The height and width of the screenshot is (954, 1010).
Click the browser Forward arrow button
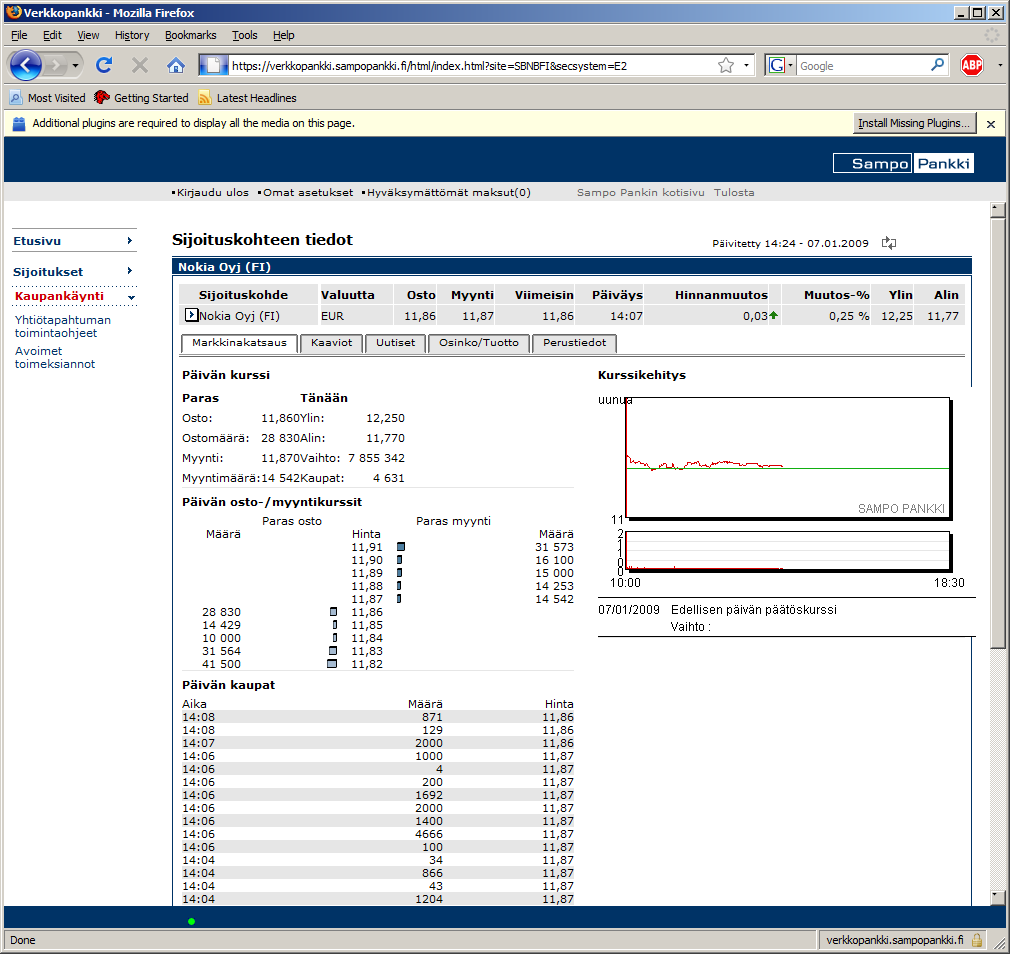(x=57, y=65)
